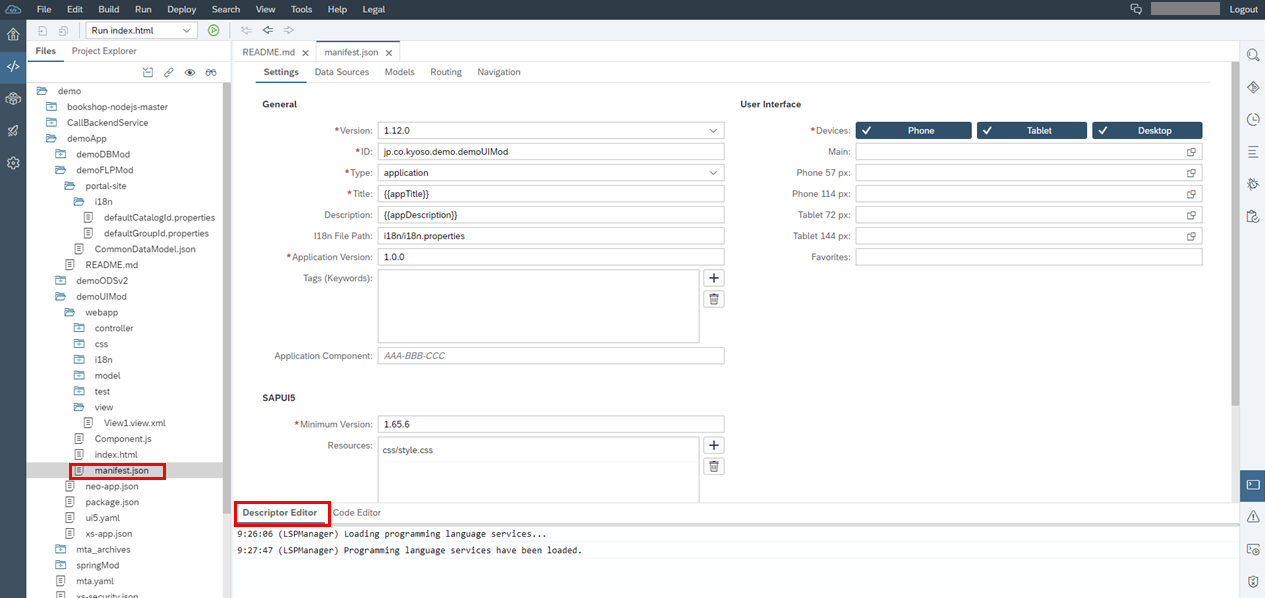1265x598 pixels.
Task: Switch to the Data Sources tab
Action: [x=342, y=72]
